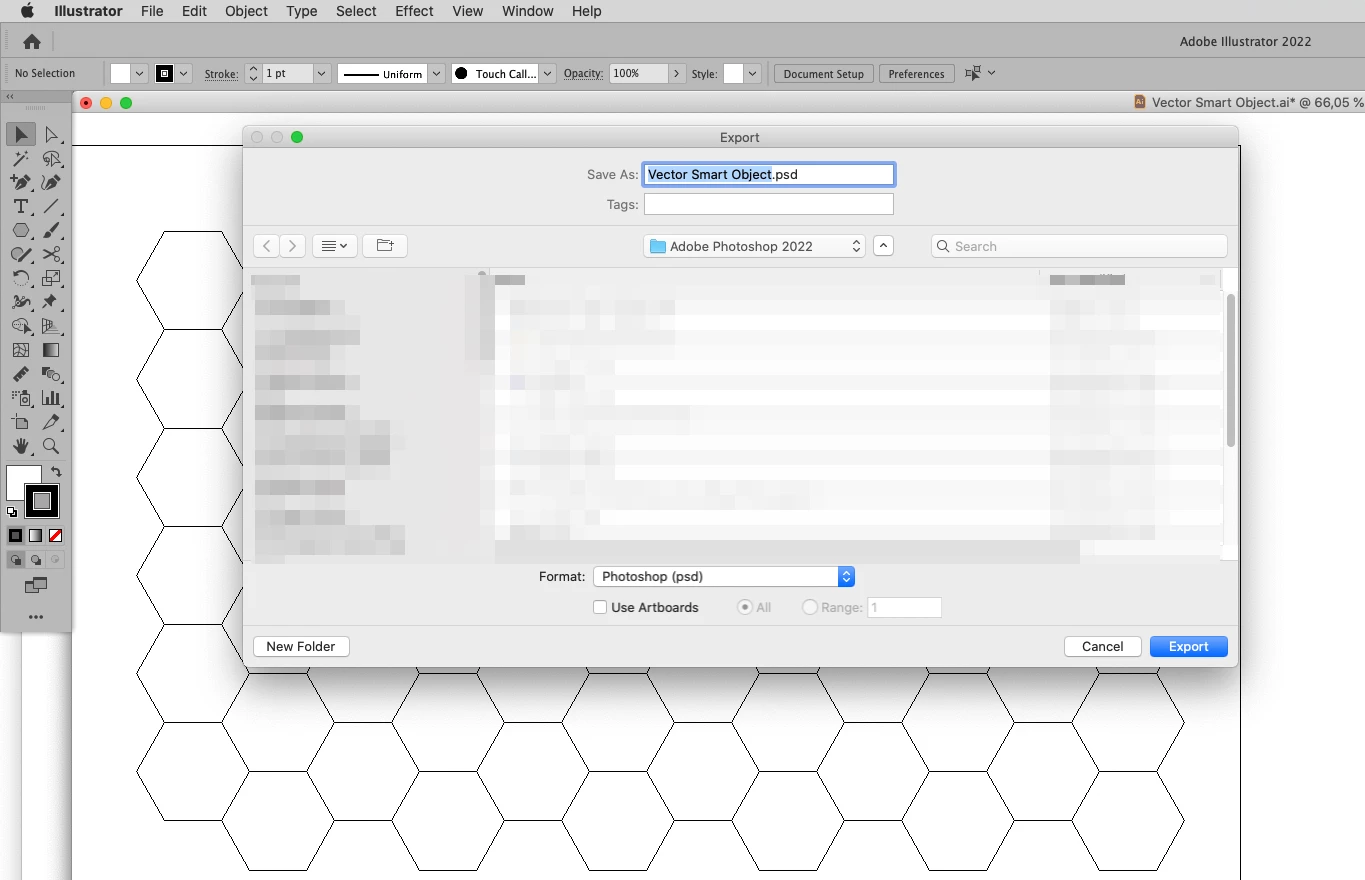Open the Adobe Photoshop 2022 location dropdown

click(x=754, y=246)
